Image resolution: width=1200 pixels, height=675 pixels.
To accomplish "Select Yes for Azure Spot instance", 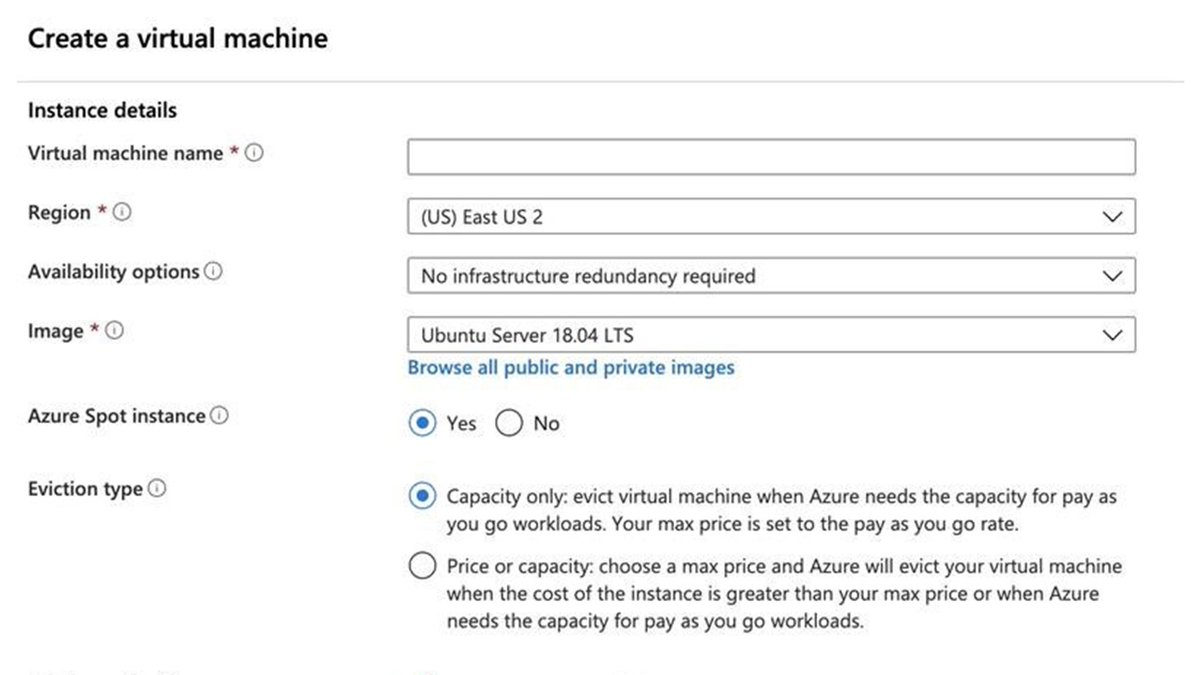I will (423, 423).
